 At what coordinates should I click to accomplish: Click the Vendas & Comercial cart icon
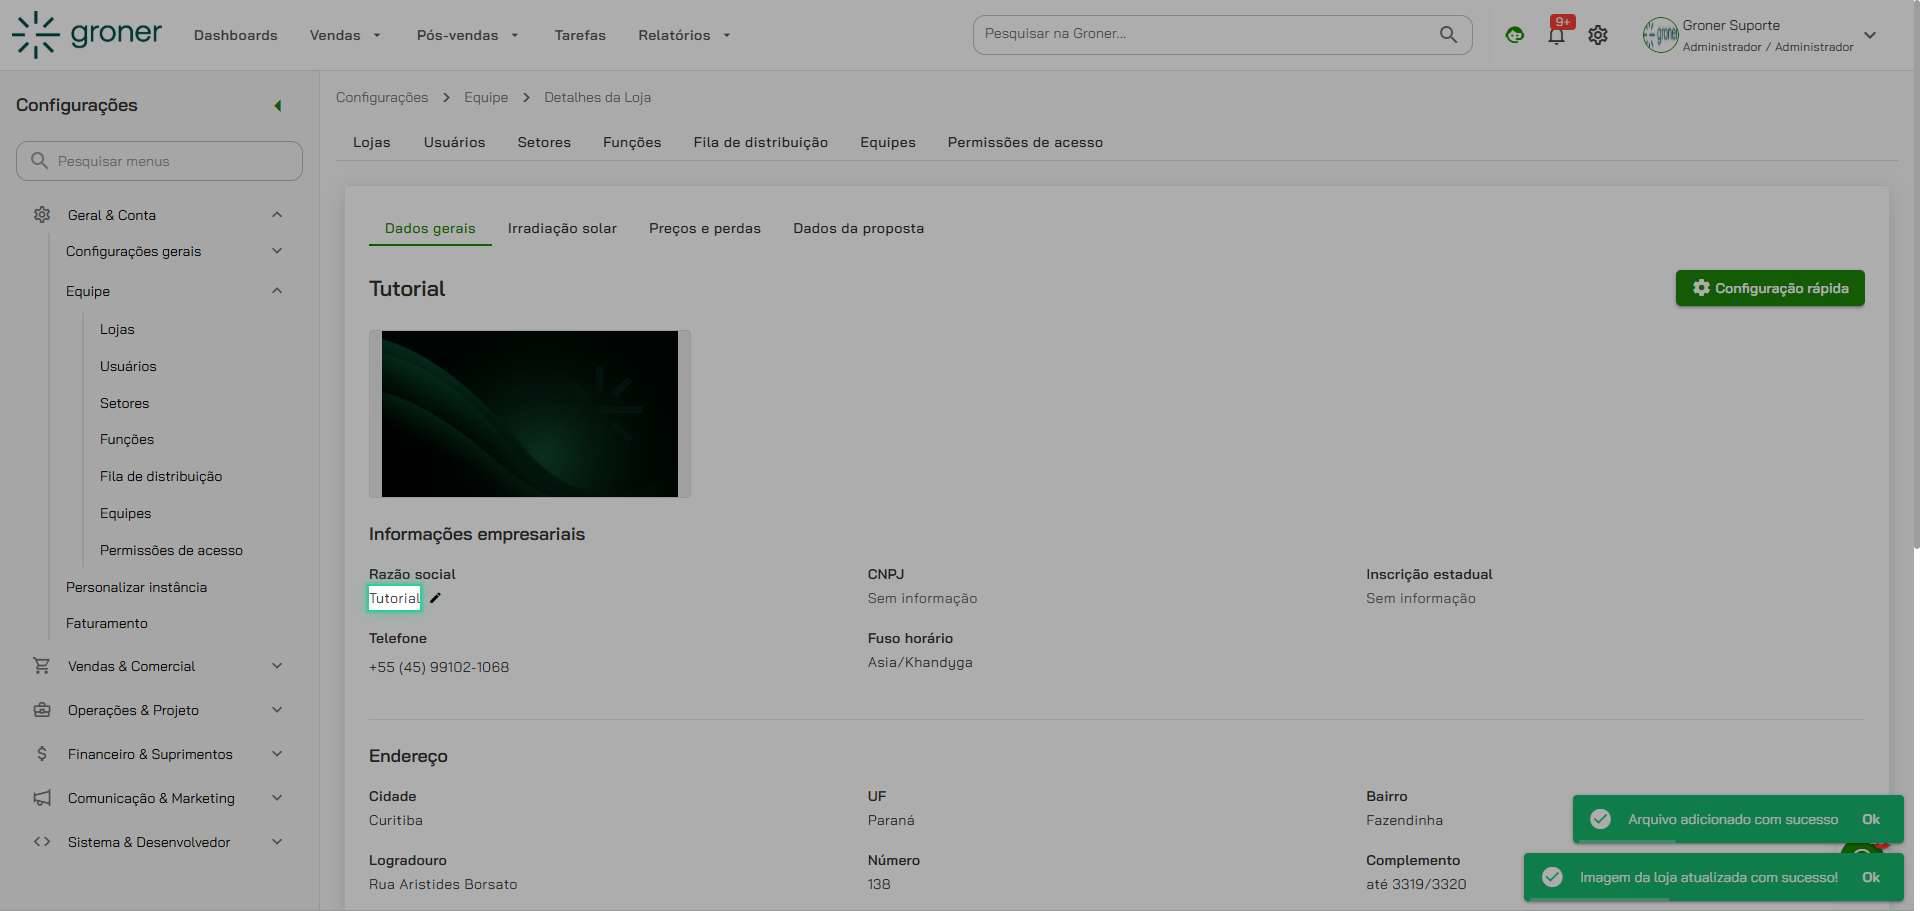click(42, 666)
